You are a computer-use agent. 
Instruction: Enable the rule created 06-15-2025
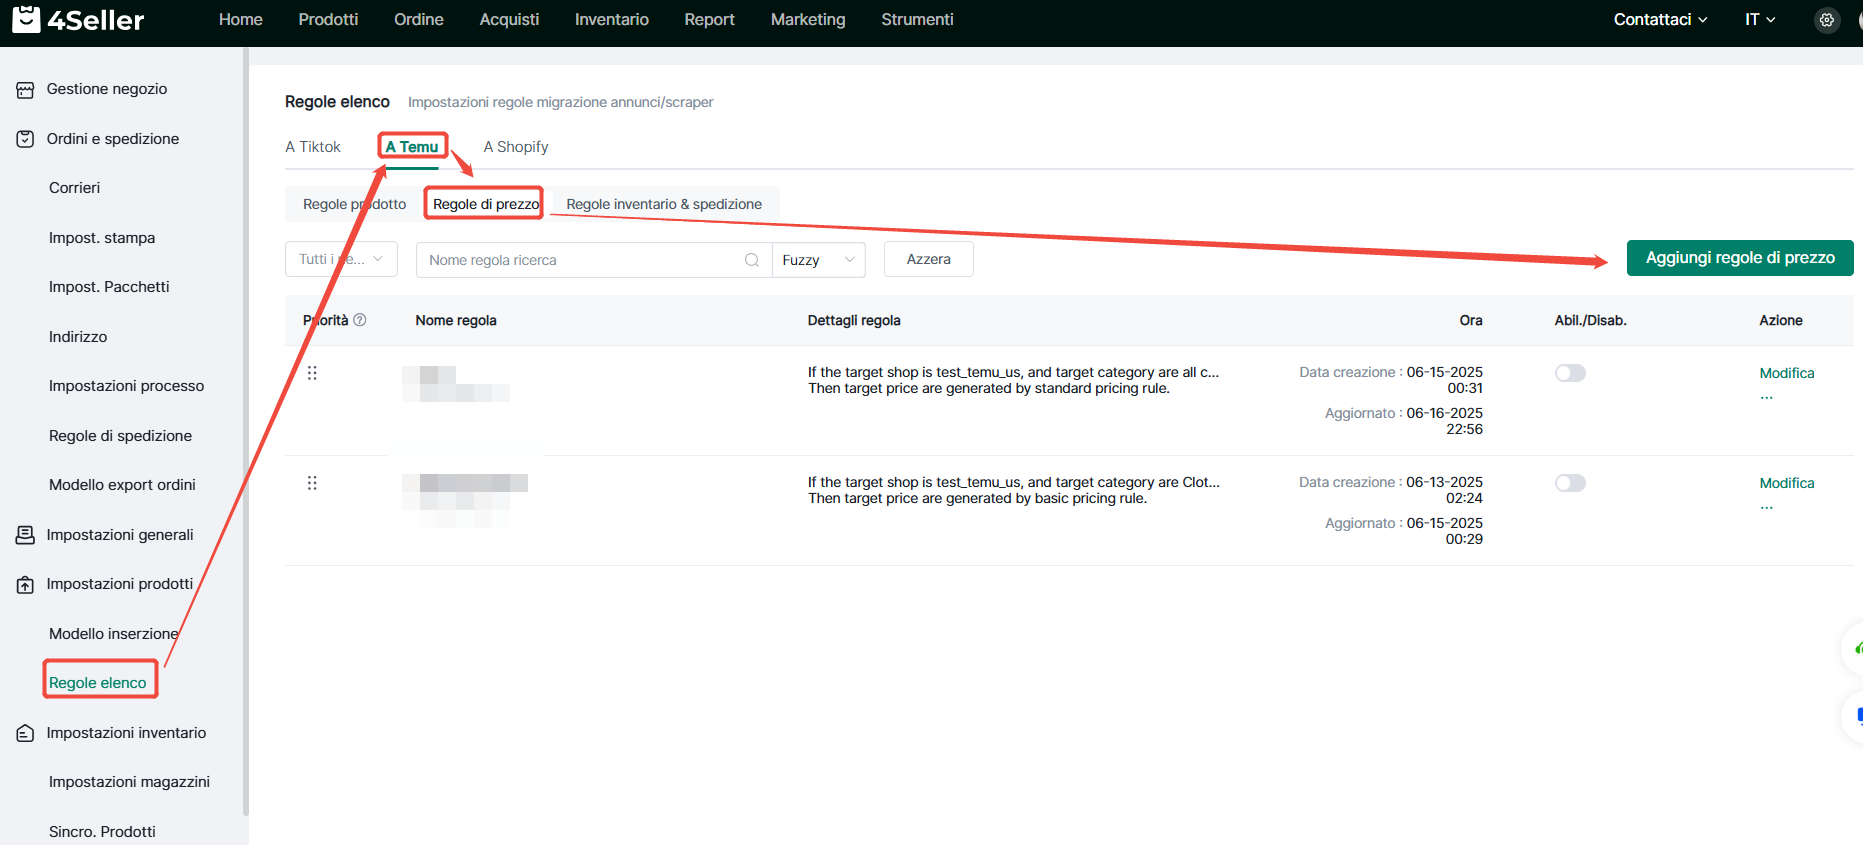click(1570, 373)
